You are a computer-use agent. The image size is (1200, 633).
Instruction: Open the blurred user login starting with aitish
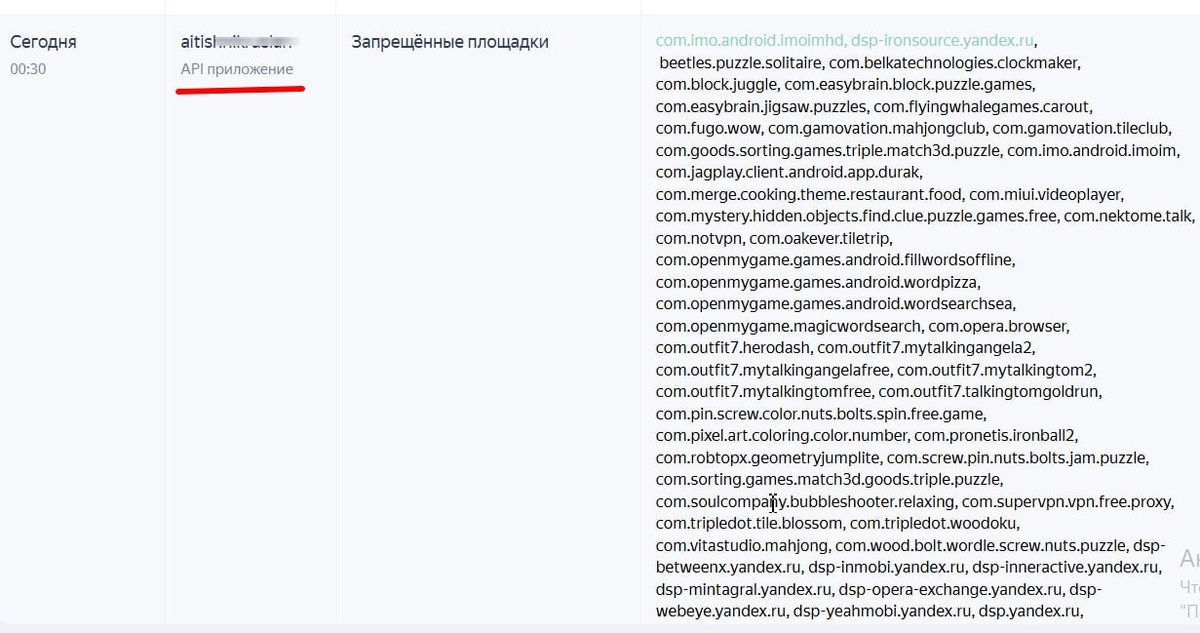coord(239,42)
